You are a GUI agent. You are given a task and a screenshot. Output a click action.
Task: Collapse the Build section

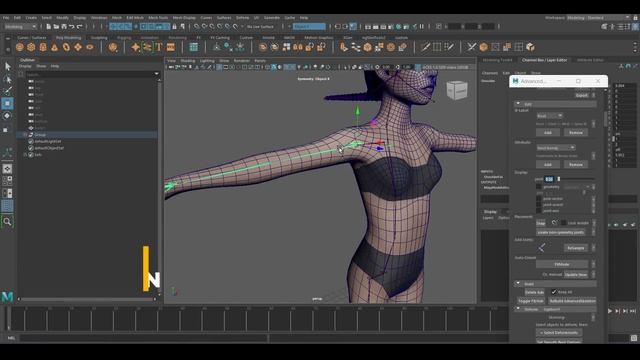coord(518,283)
